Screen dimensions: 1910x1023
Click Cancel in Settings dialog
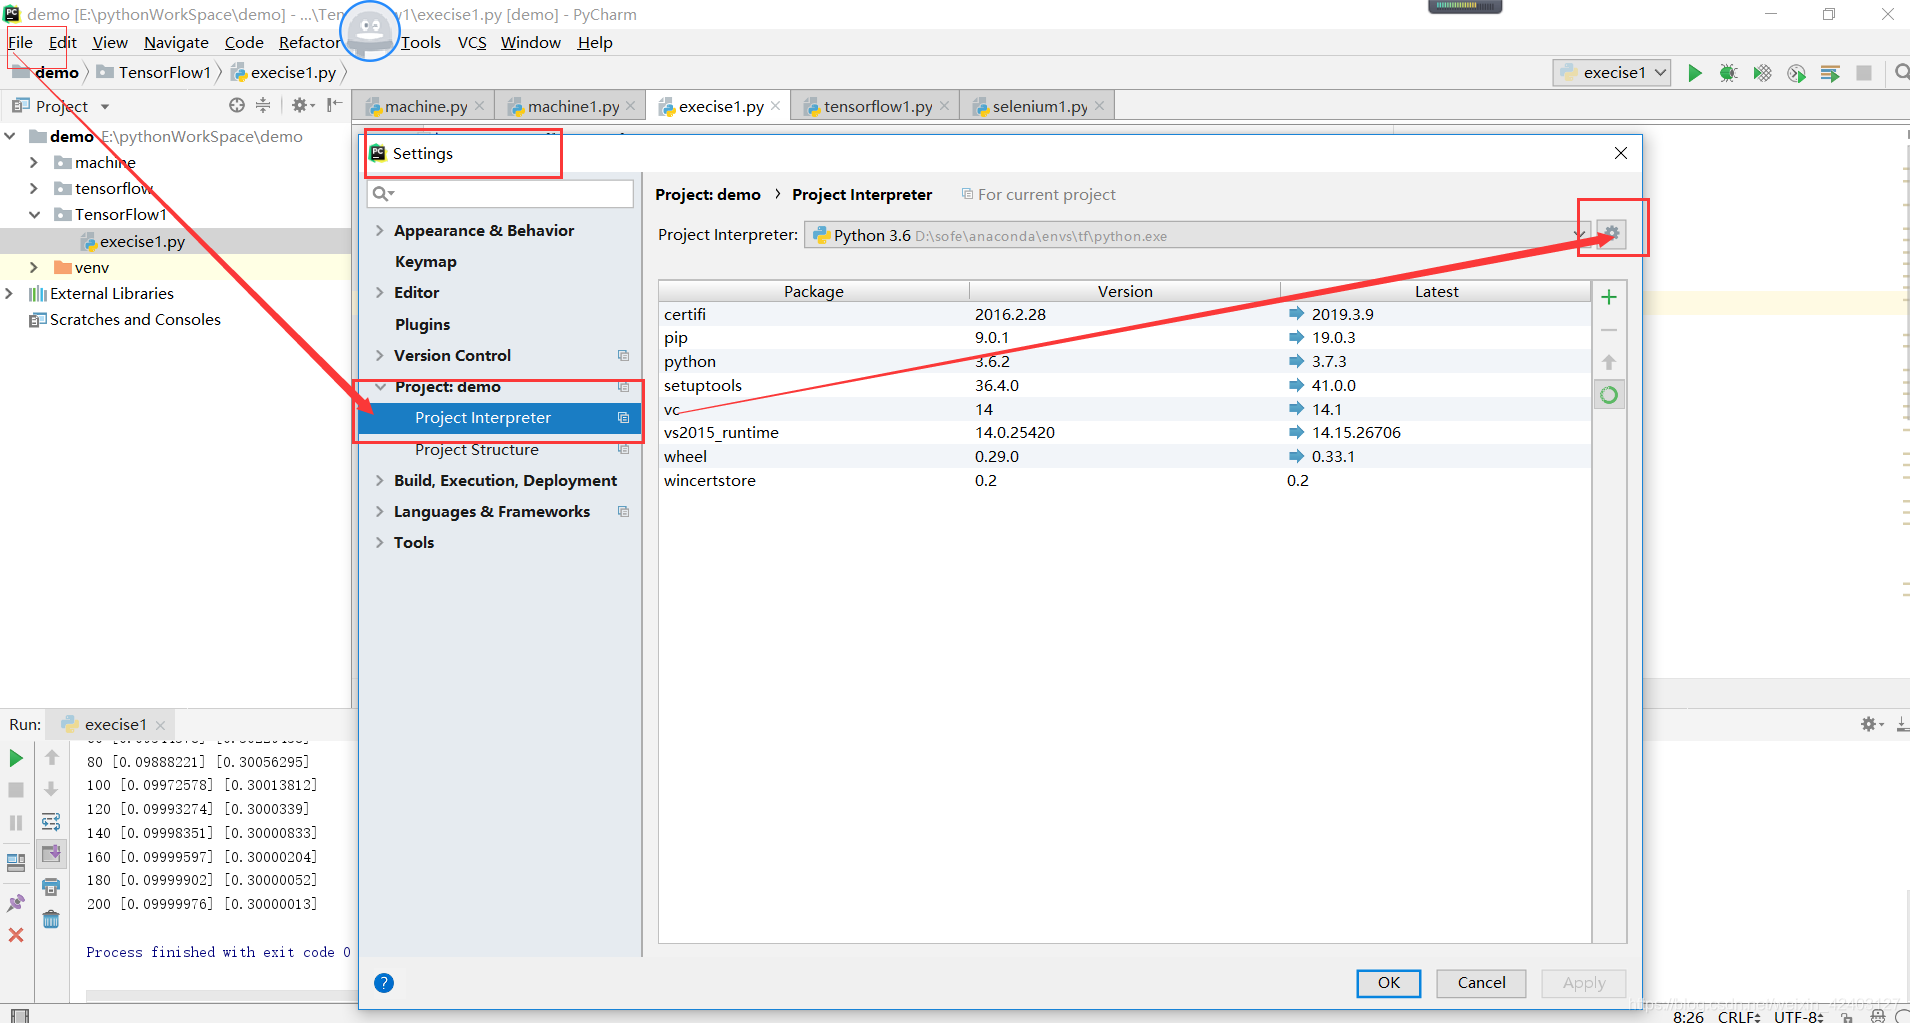(1481, 983)
